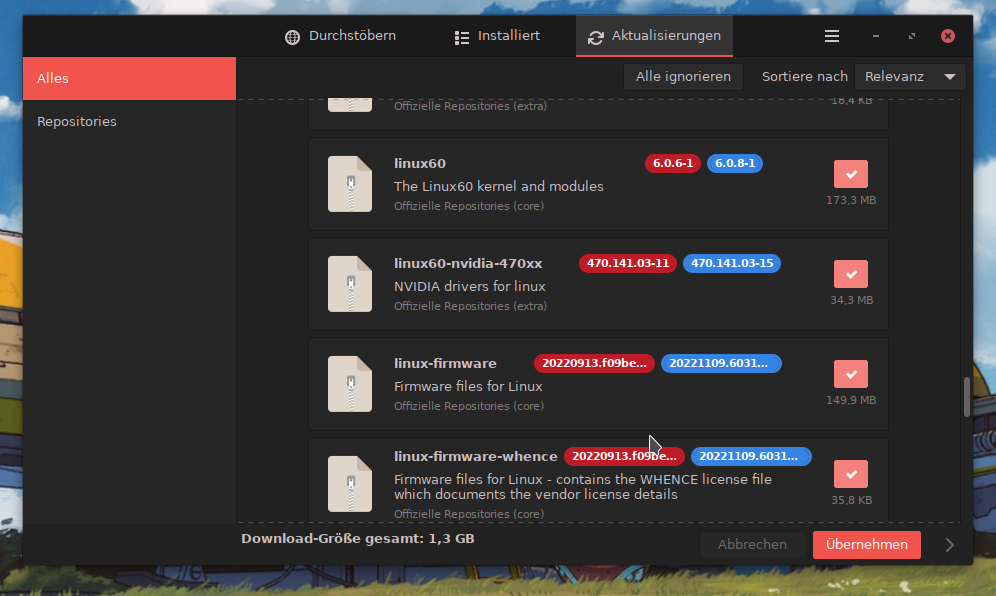Close the window with the red X
Viewport: 996px width, 596px height.
click(x=948, y=36)
